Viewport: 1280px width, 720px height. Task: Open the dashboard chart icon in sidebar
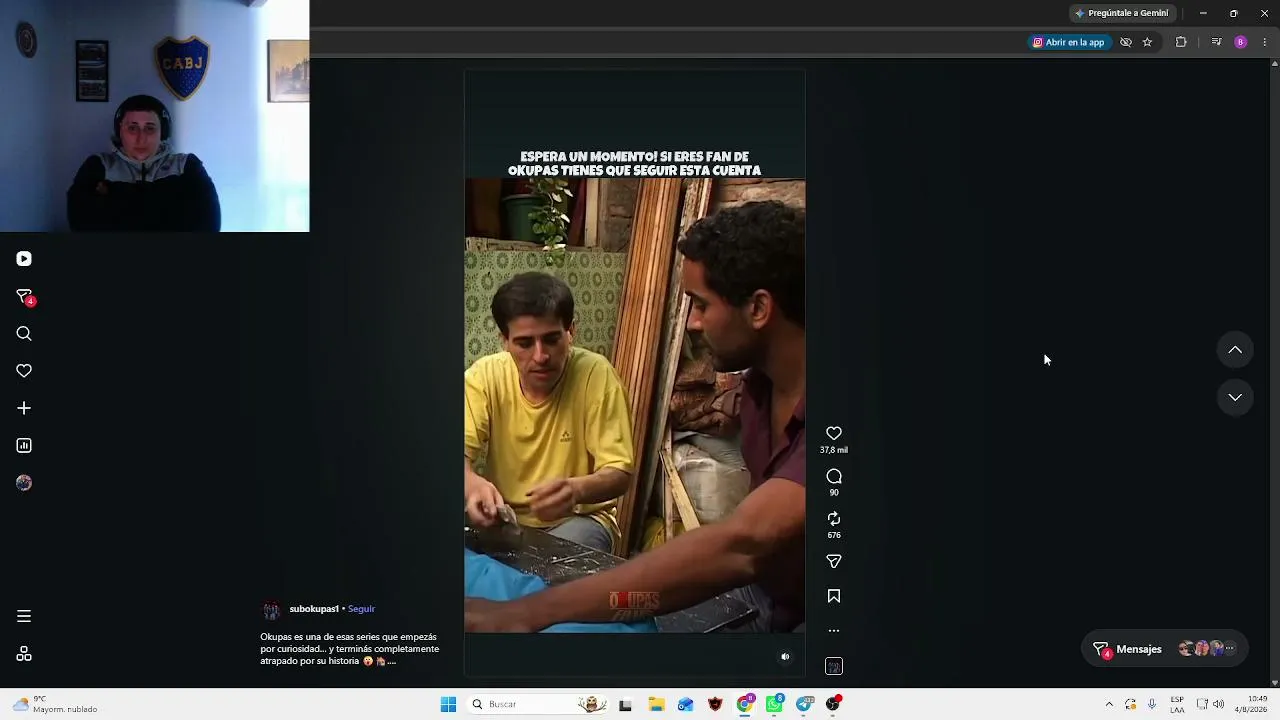coord(24,446)
